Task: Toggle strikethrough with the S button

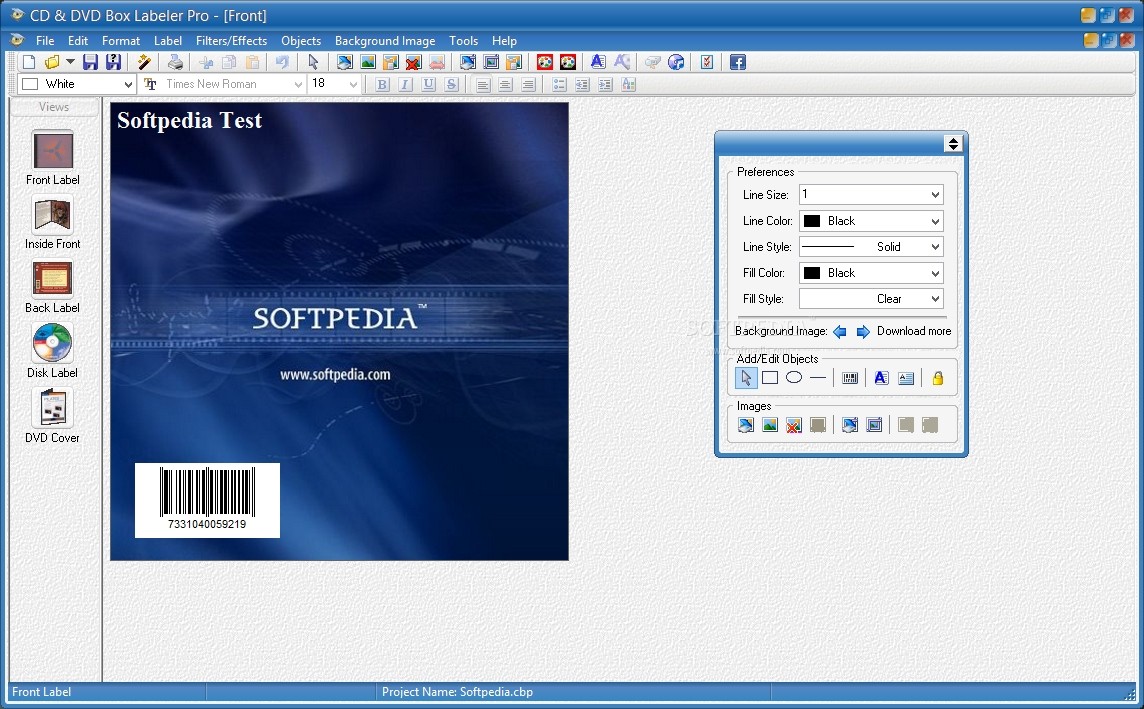Action: (x=452, y=85)
